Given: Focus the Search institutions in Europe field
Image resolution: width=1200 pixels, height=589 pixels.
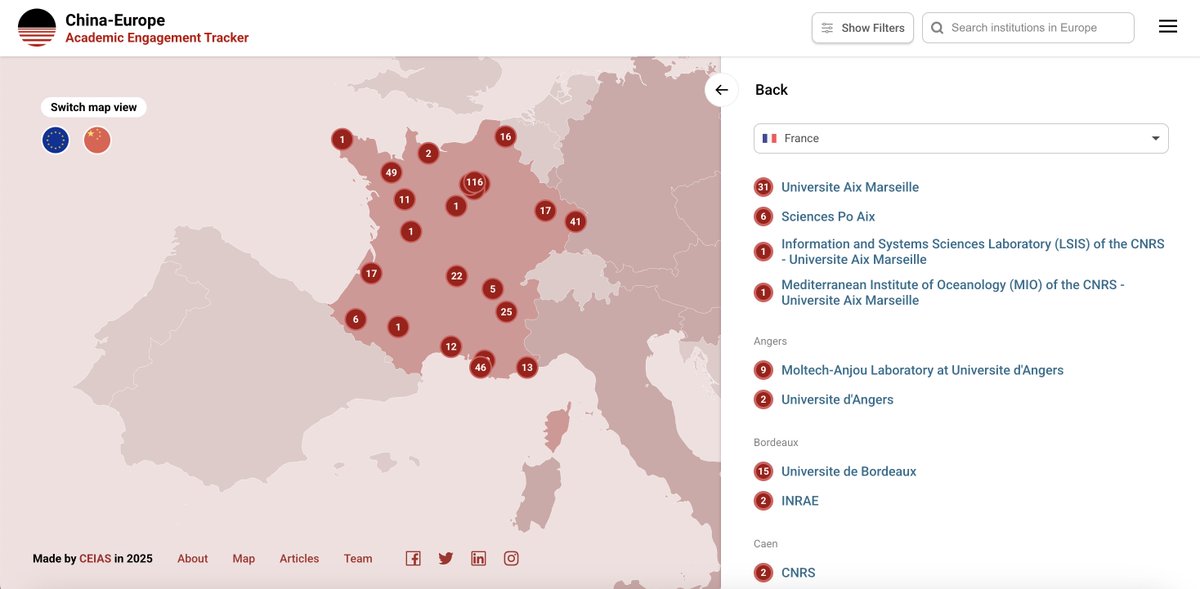Looking at the screenshot, I should 1028,28.
